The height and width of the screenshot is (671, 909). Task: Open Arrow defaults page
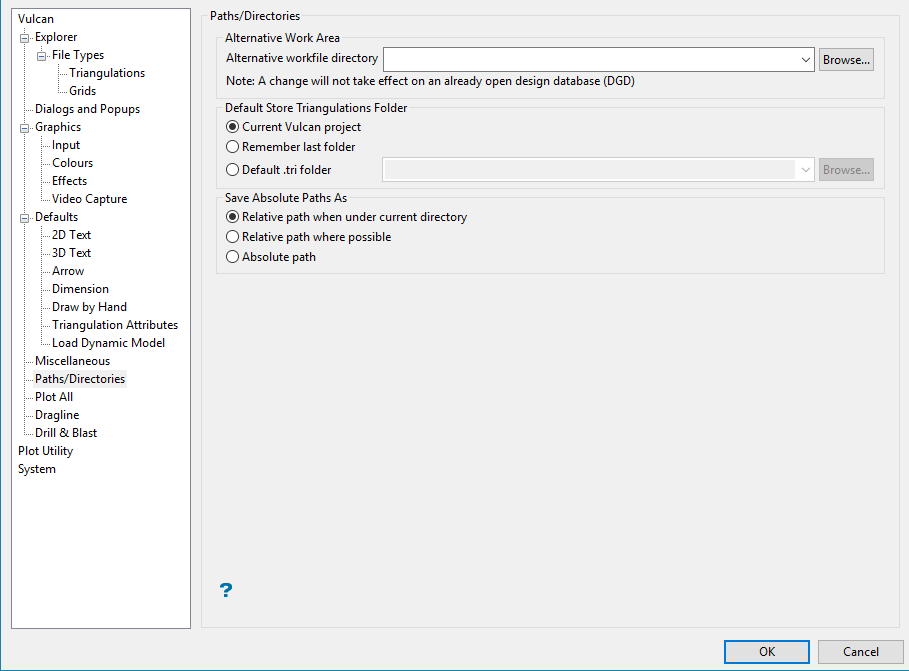click(68, 271)
